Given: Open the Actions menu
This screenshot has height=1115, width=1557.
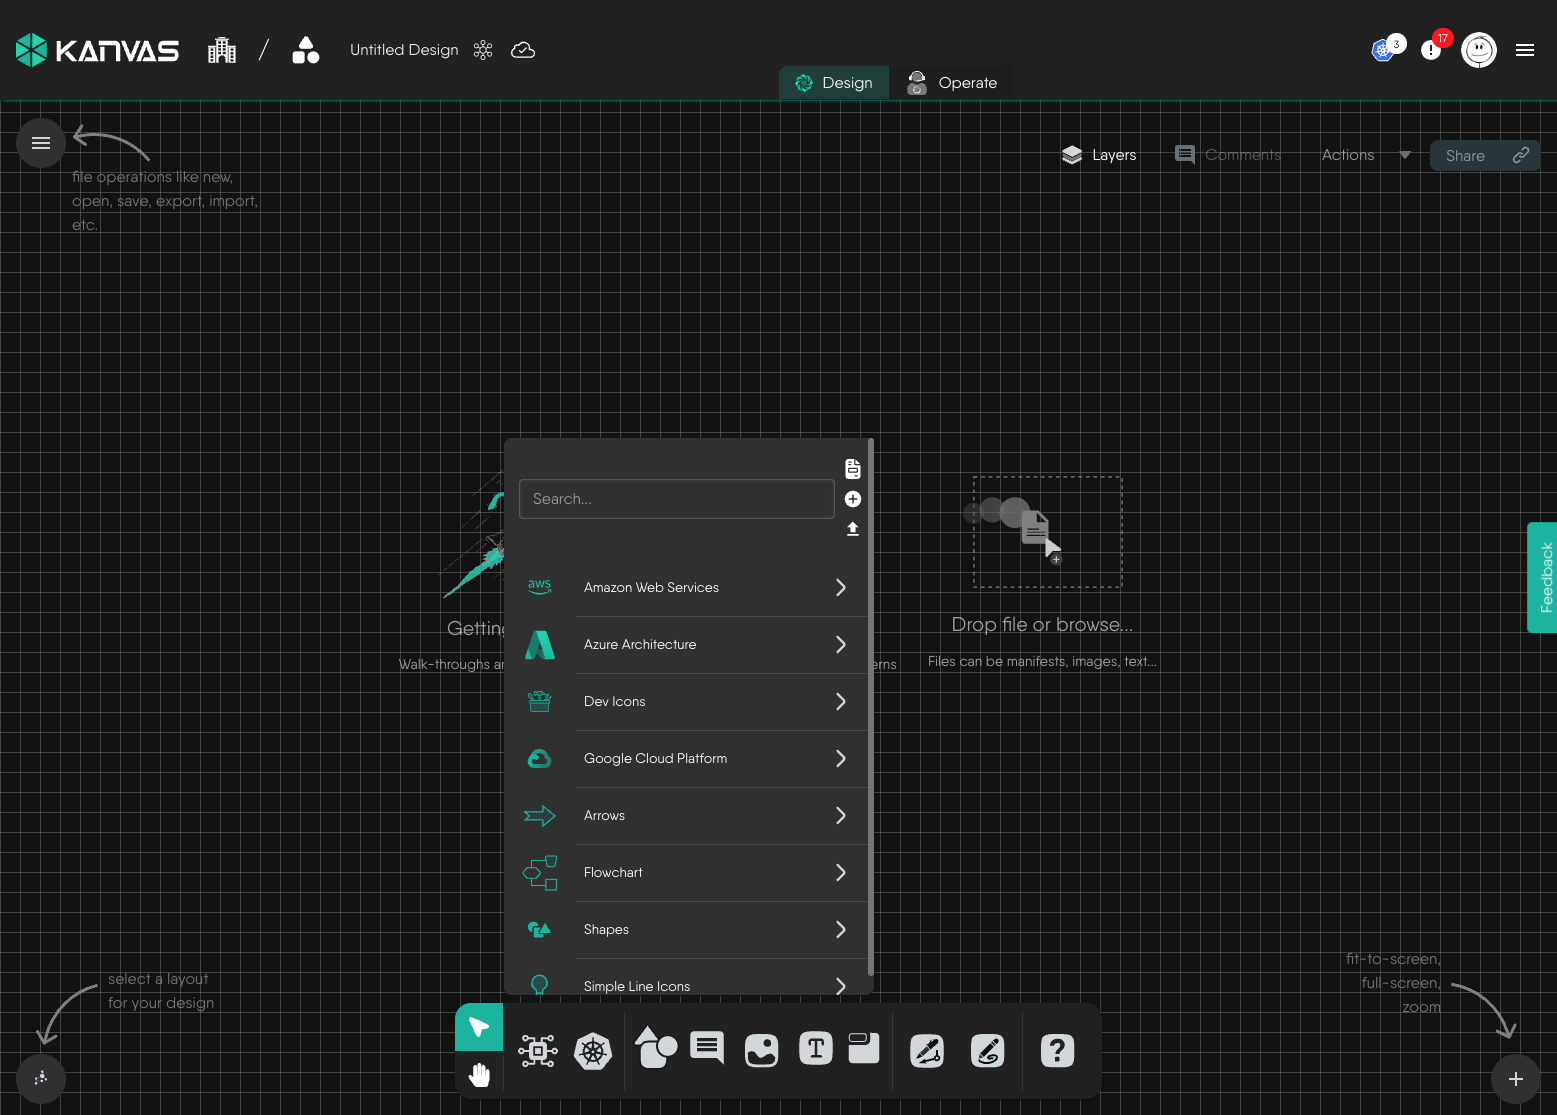Looking at the screenshot, I should coord(1348,155).
